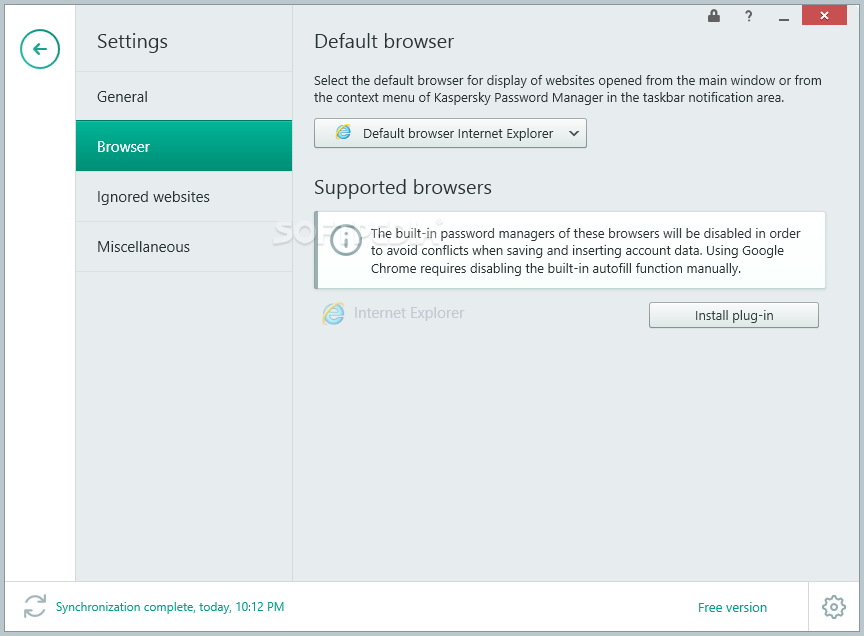Go back using the circular arrow button
The width and height of the screenshot is (864, 636).
click(x=40, y=49)
